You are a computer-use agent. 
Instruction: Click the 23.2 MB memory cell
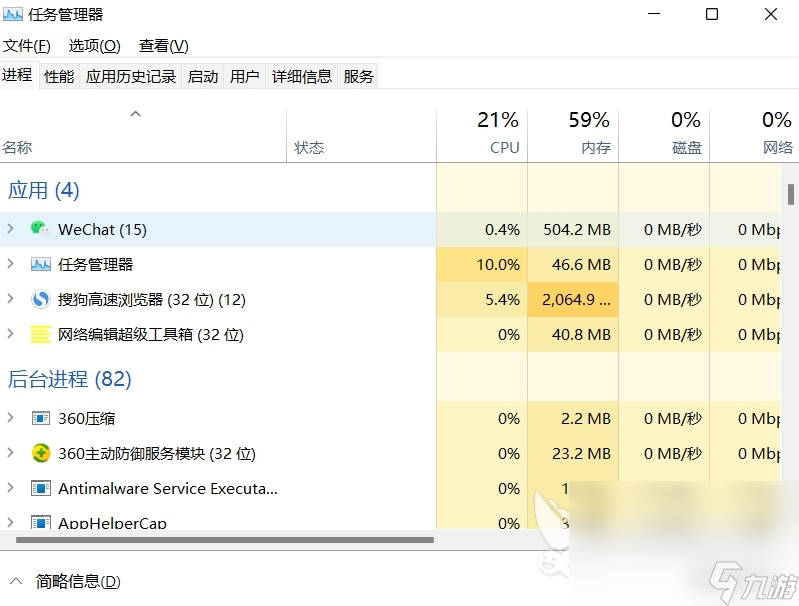pyautogui.click(x=573, y=454)
